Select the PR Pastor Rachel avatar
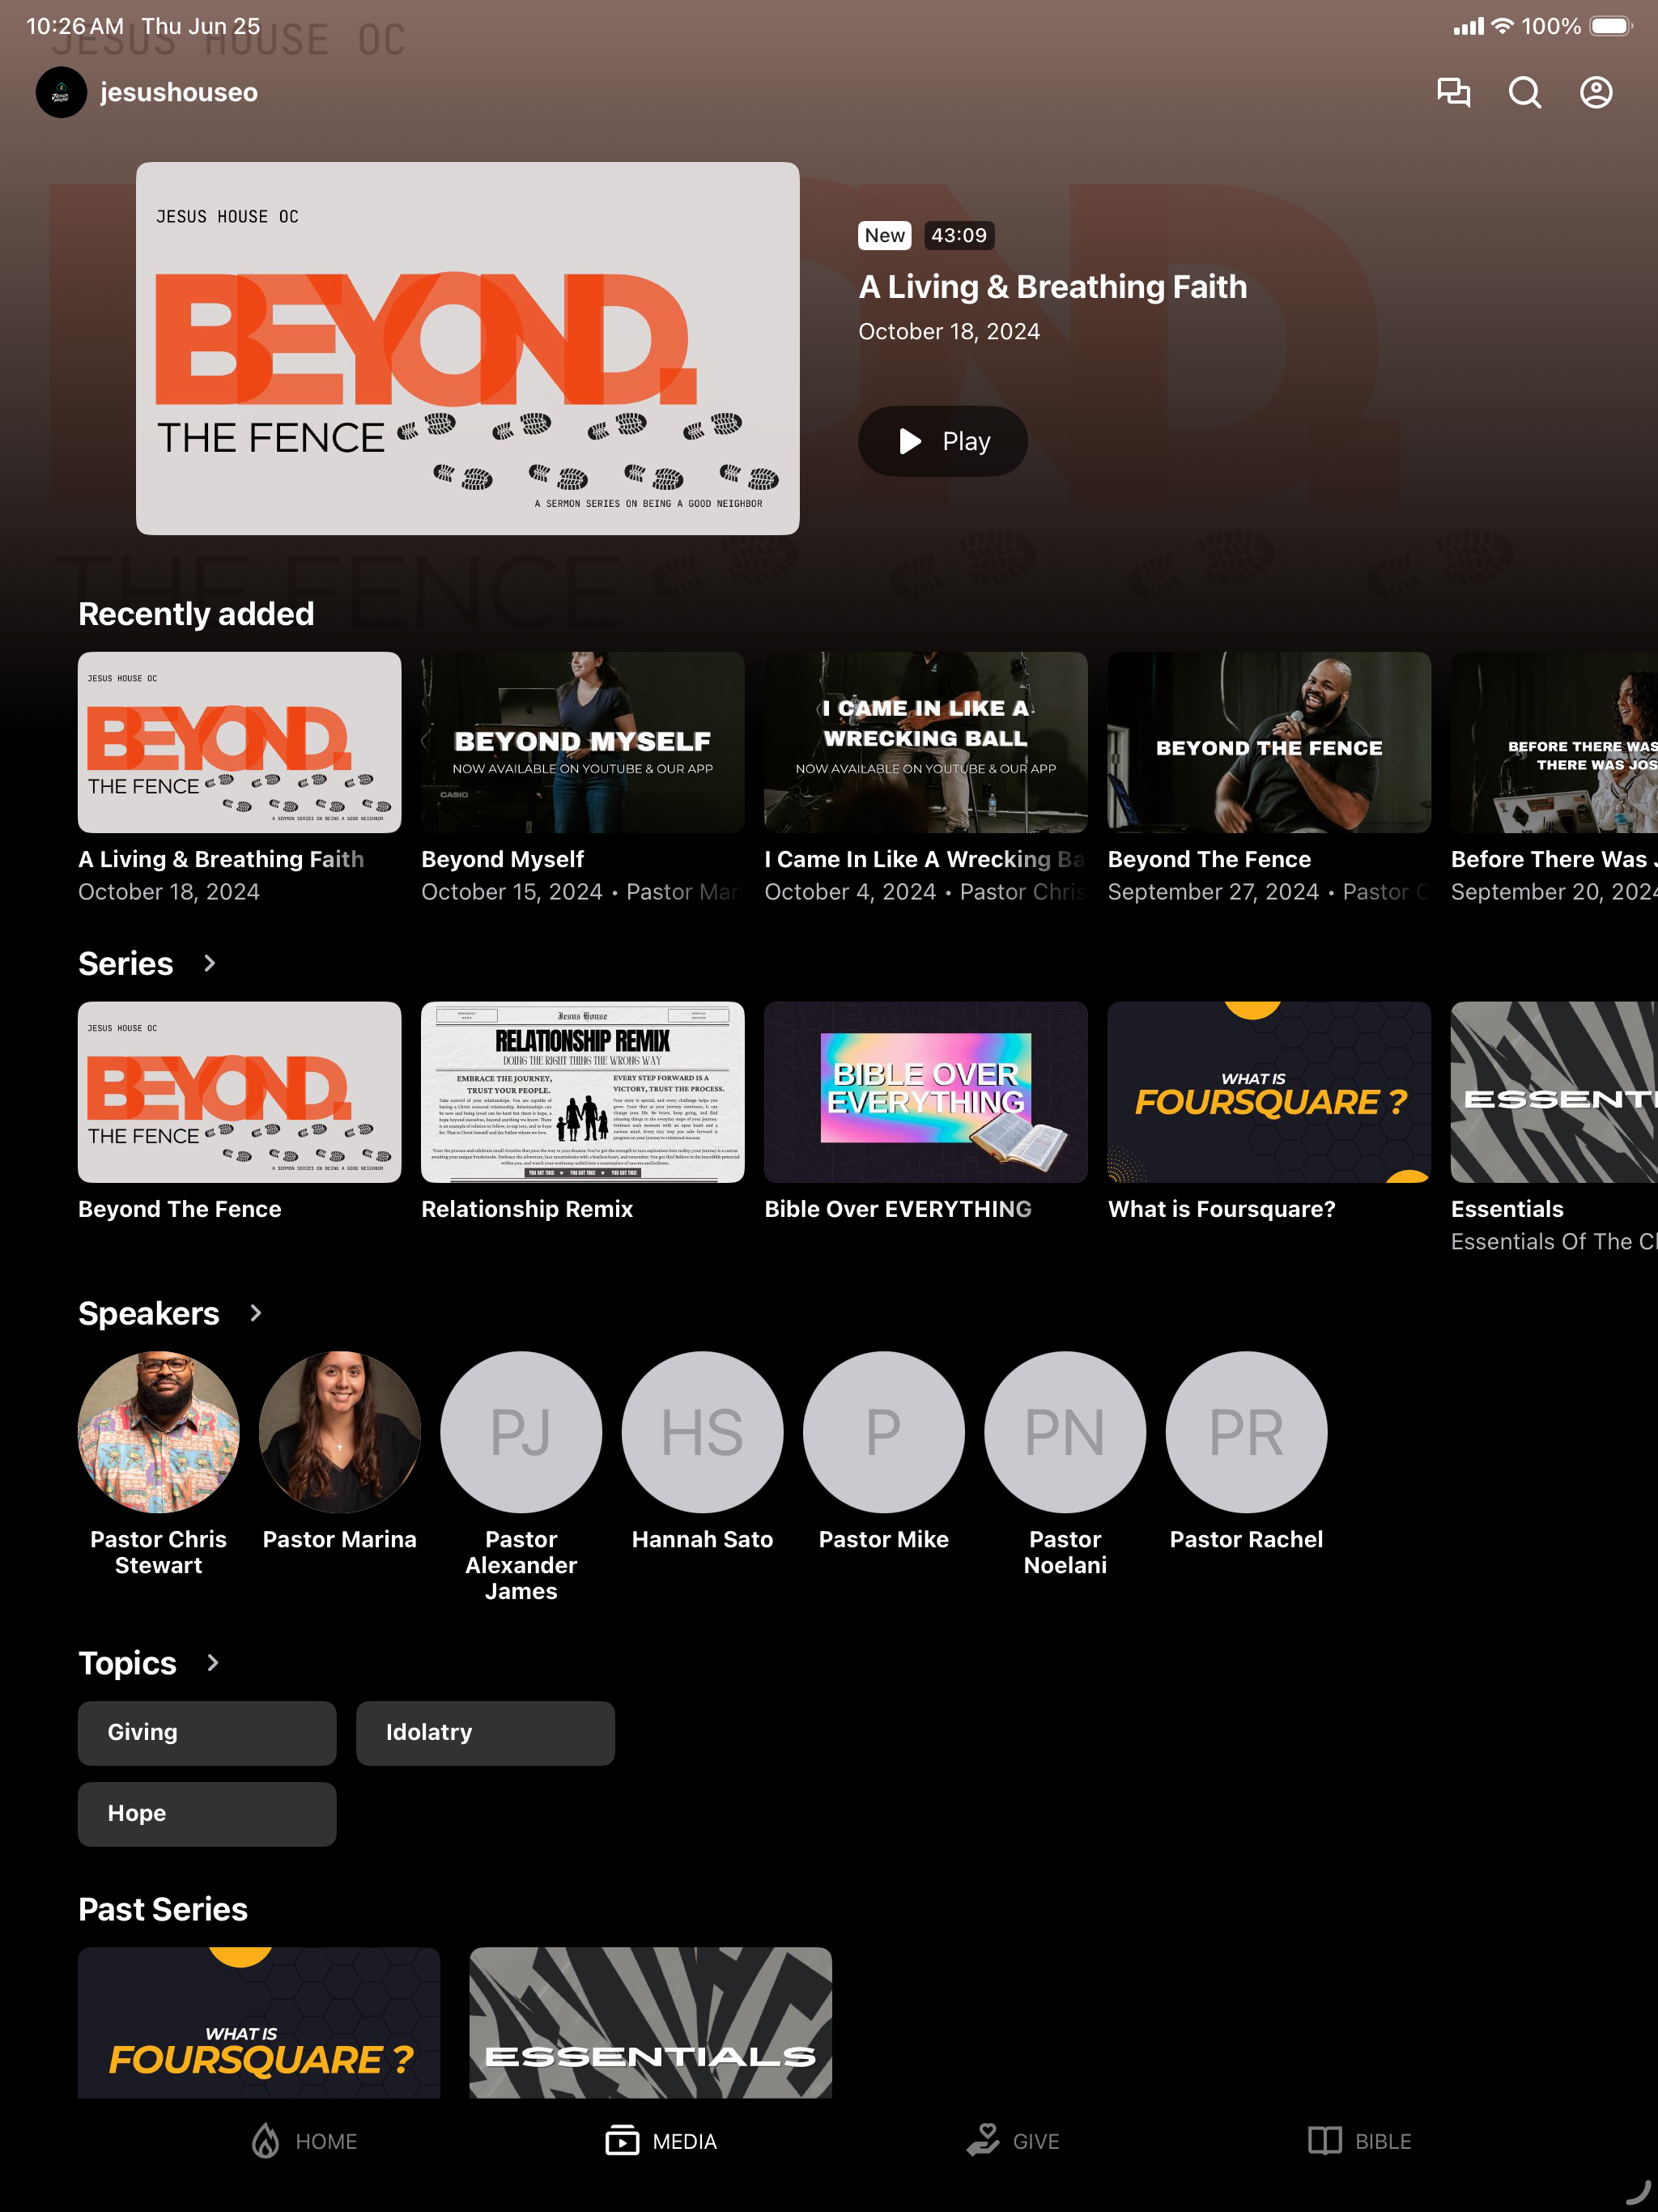1658x2212 pixels. (1246, 1431)
